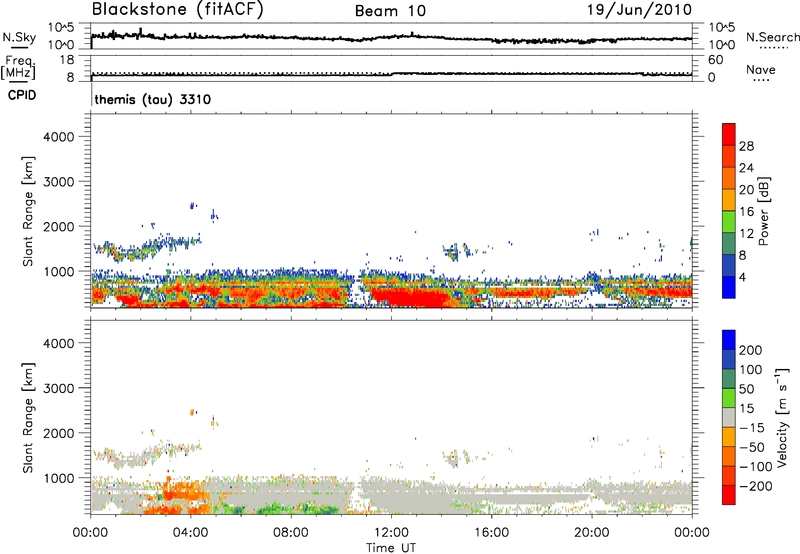Click the 20:00 time axis tick label
The height and width of the screenshot is (554, 800).
(592, 533)
